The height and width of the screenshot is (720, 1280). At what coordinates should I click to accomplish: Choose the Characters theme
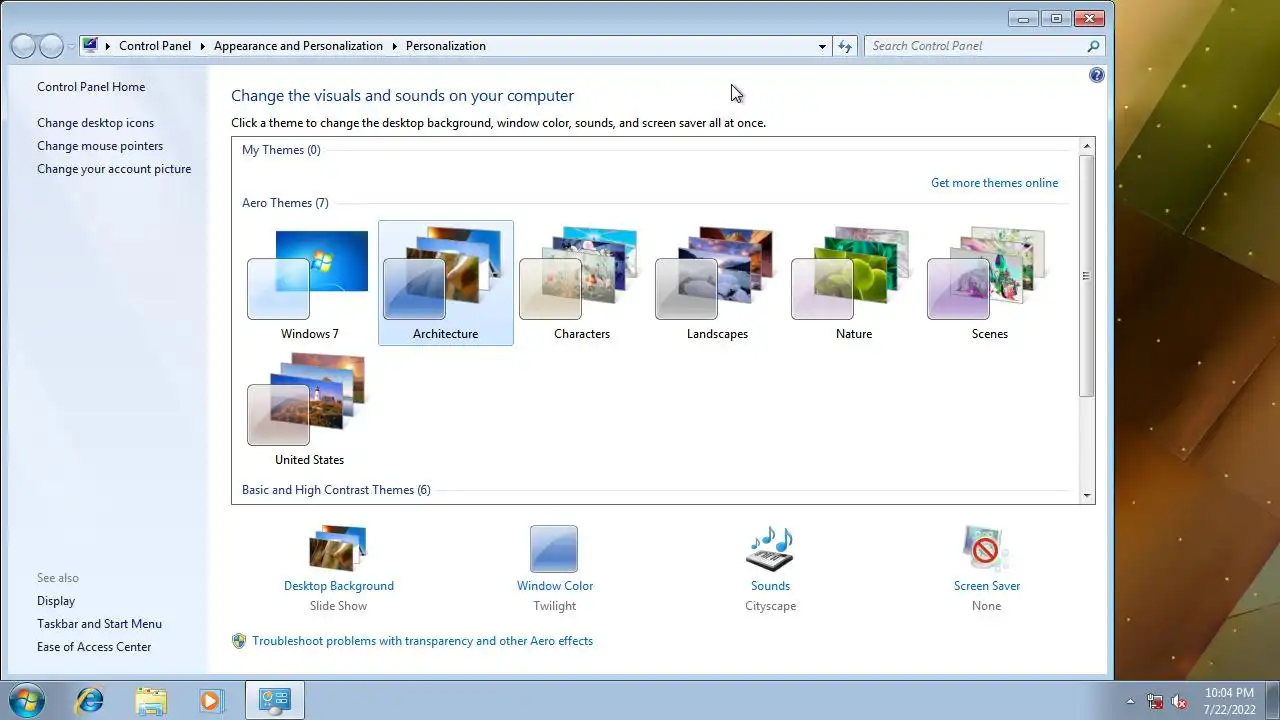tap(582, 283)
